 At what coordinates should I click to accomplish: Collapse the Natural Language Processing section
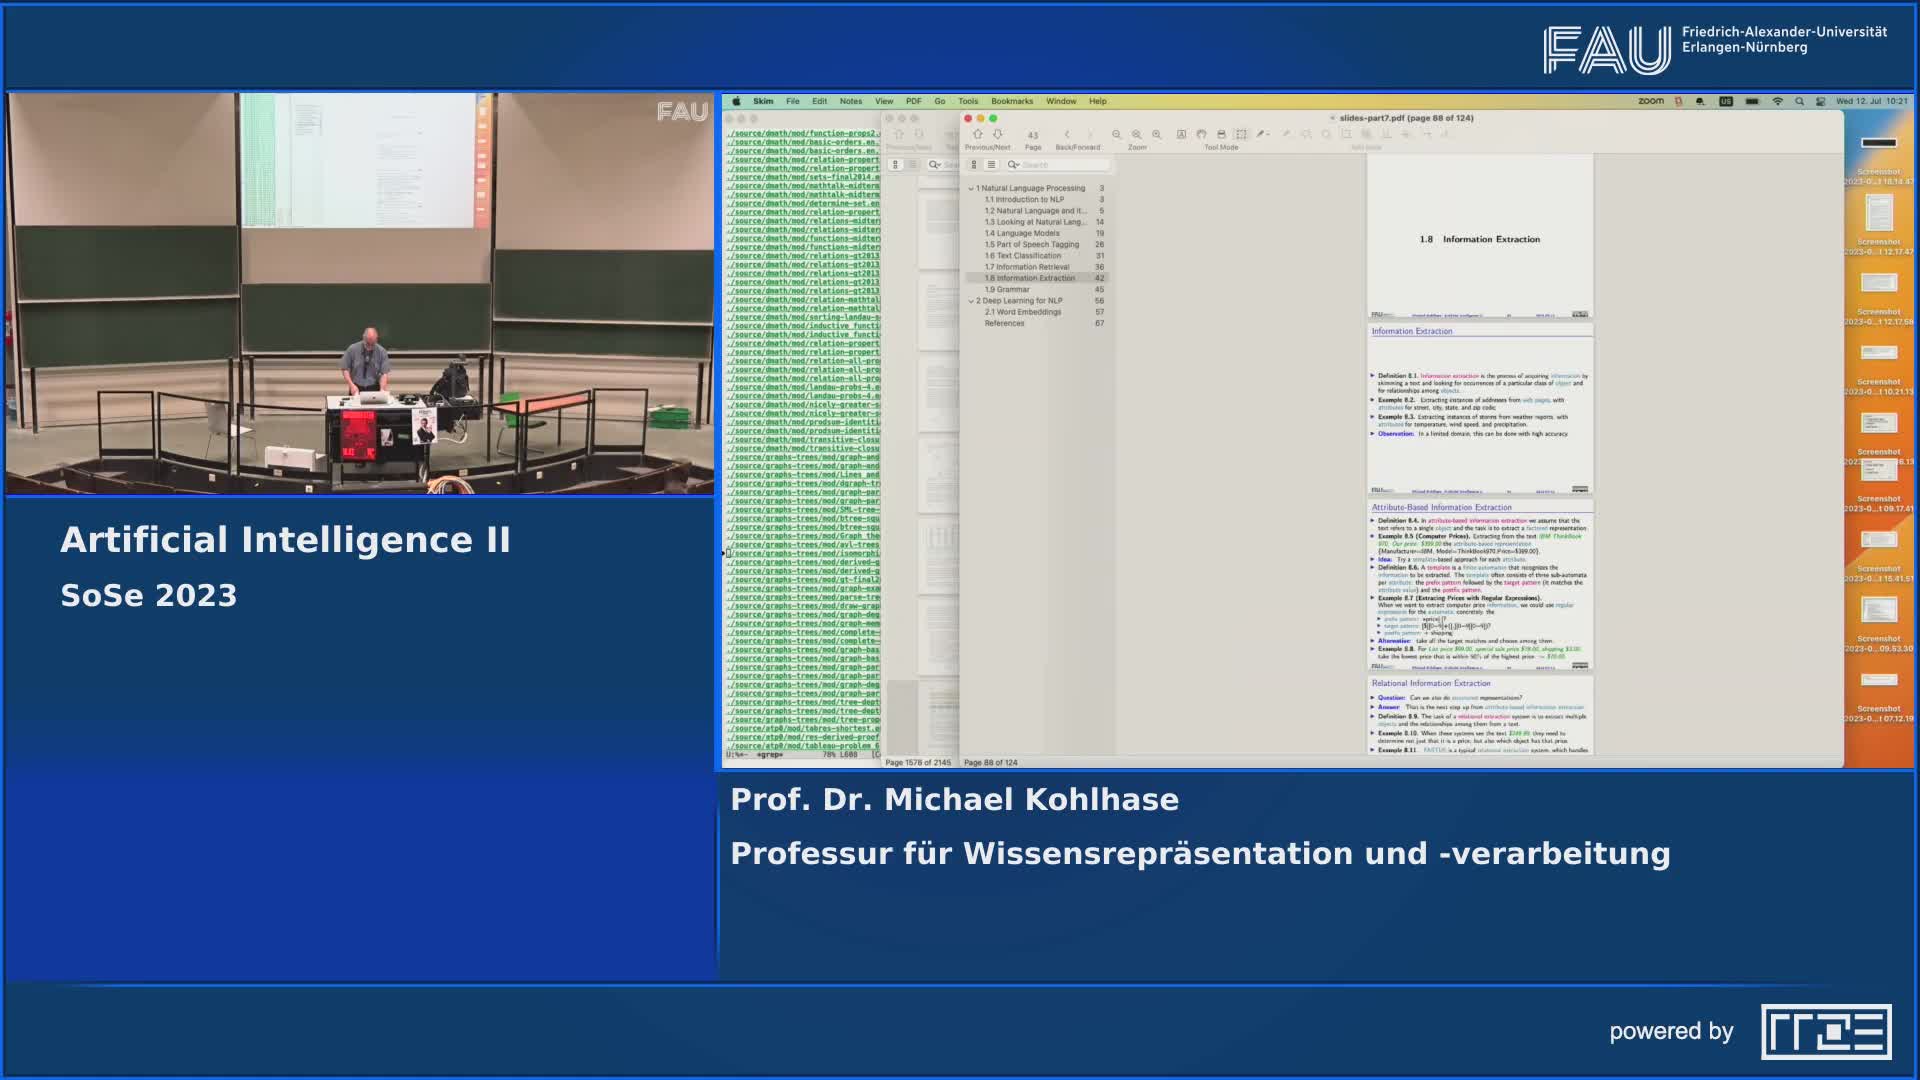[x=970, y=188]
